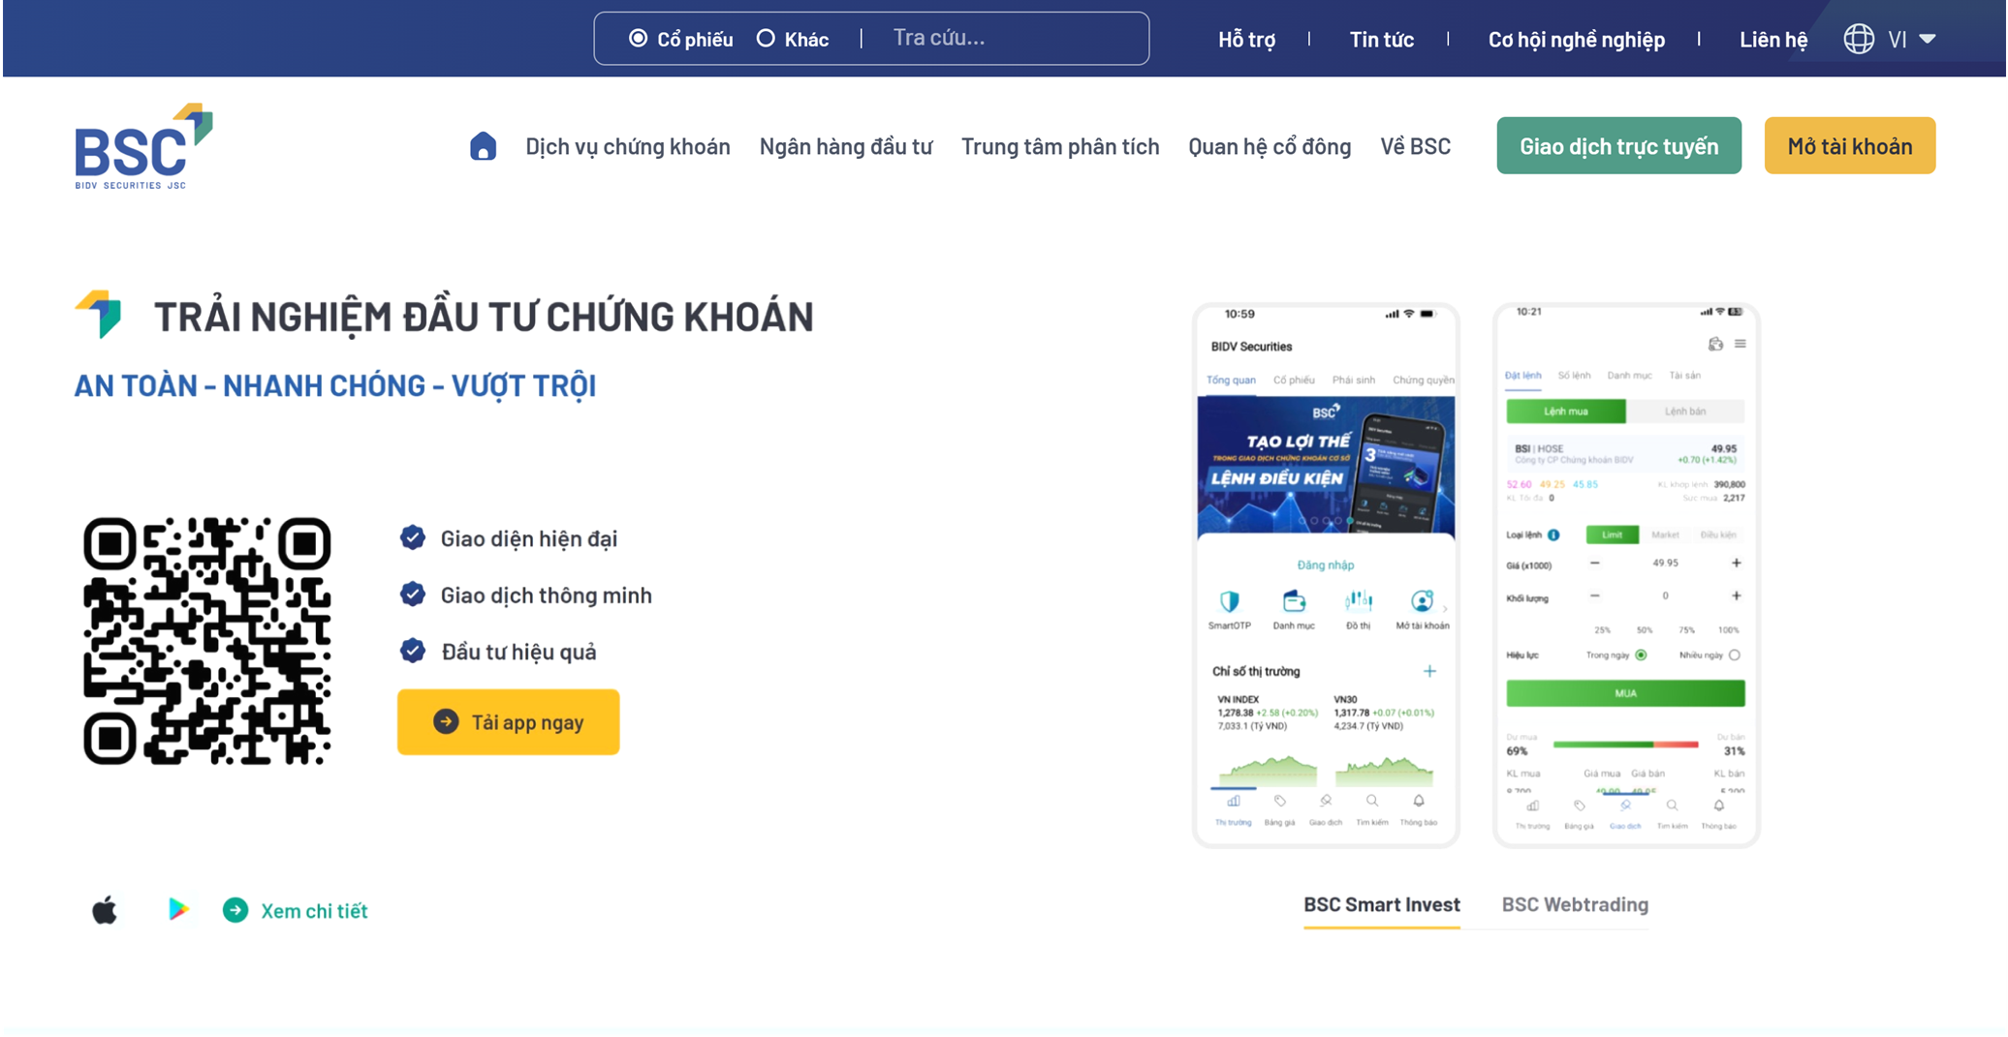
Task: Click the Lệnh mua tab in mockup
Action: coord(1566,411)
